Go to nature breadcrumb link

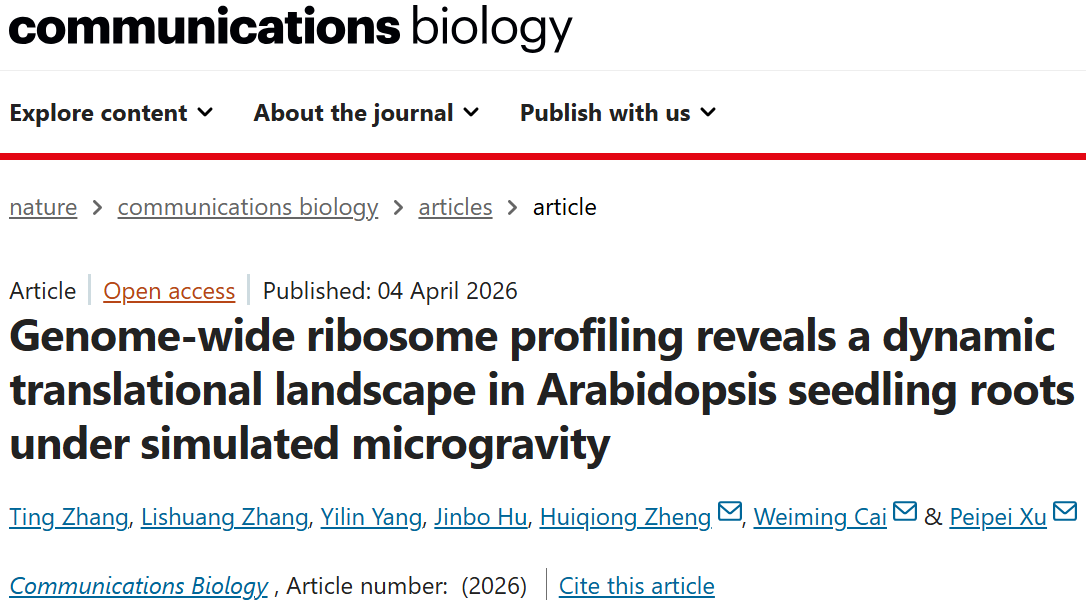point(43,207)
